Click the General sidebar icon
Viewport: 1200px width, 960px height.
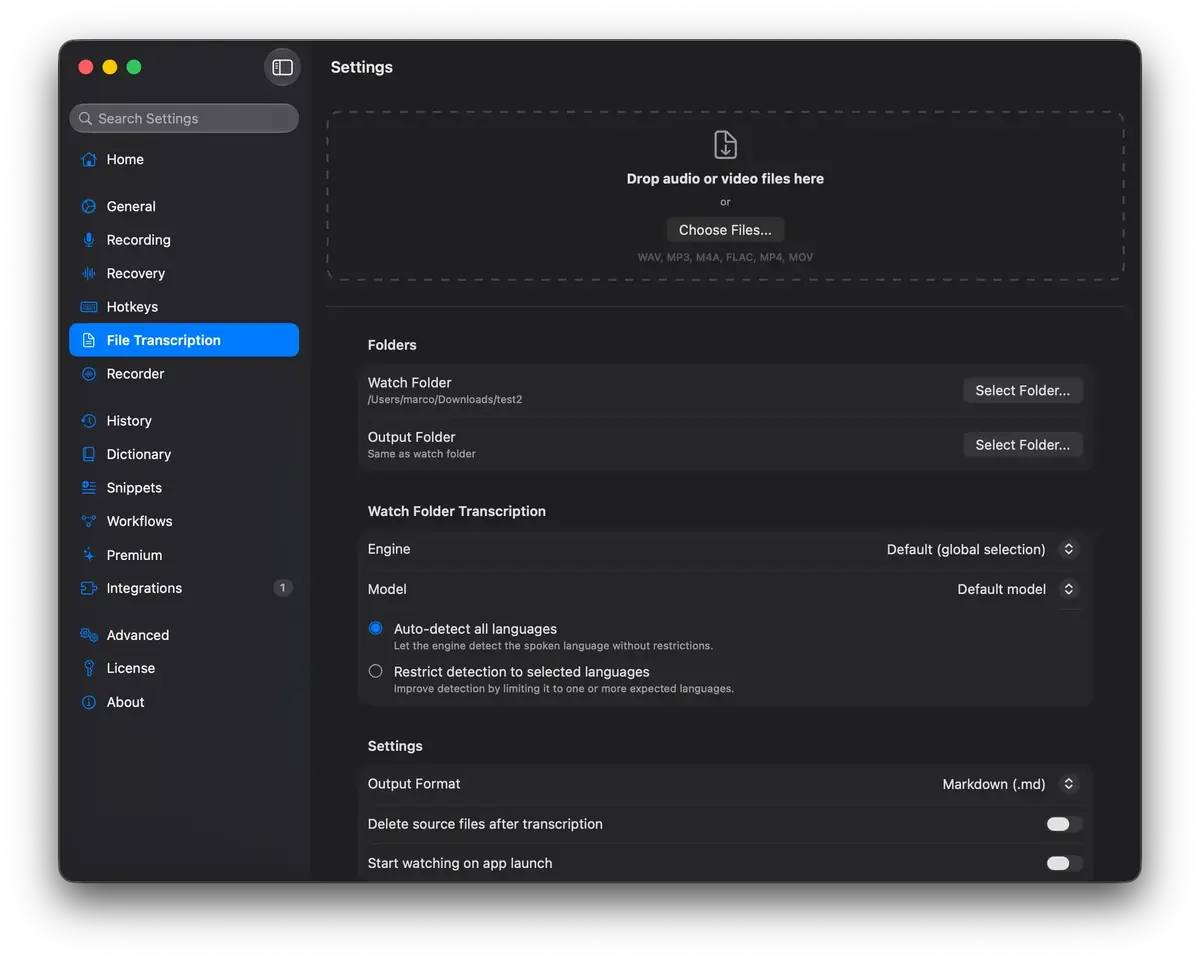point(89,206)
